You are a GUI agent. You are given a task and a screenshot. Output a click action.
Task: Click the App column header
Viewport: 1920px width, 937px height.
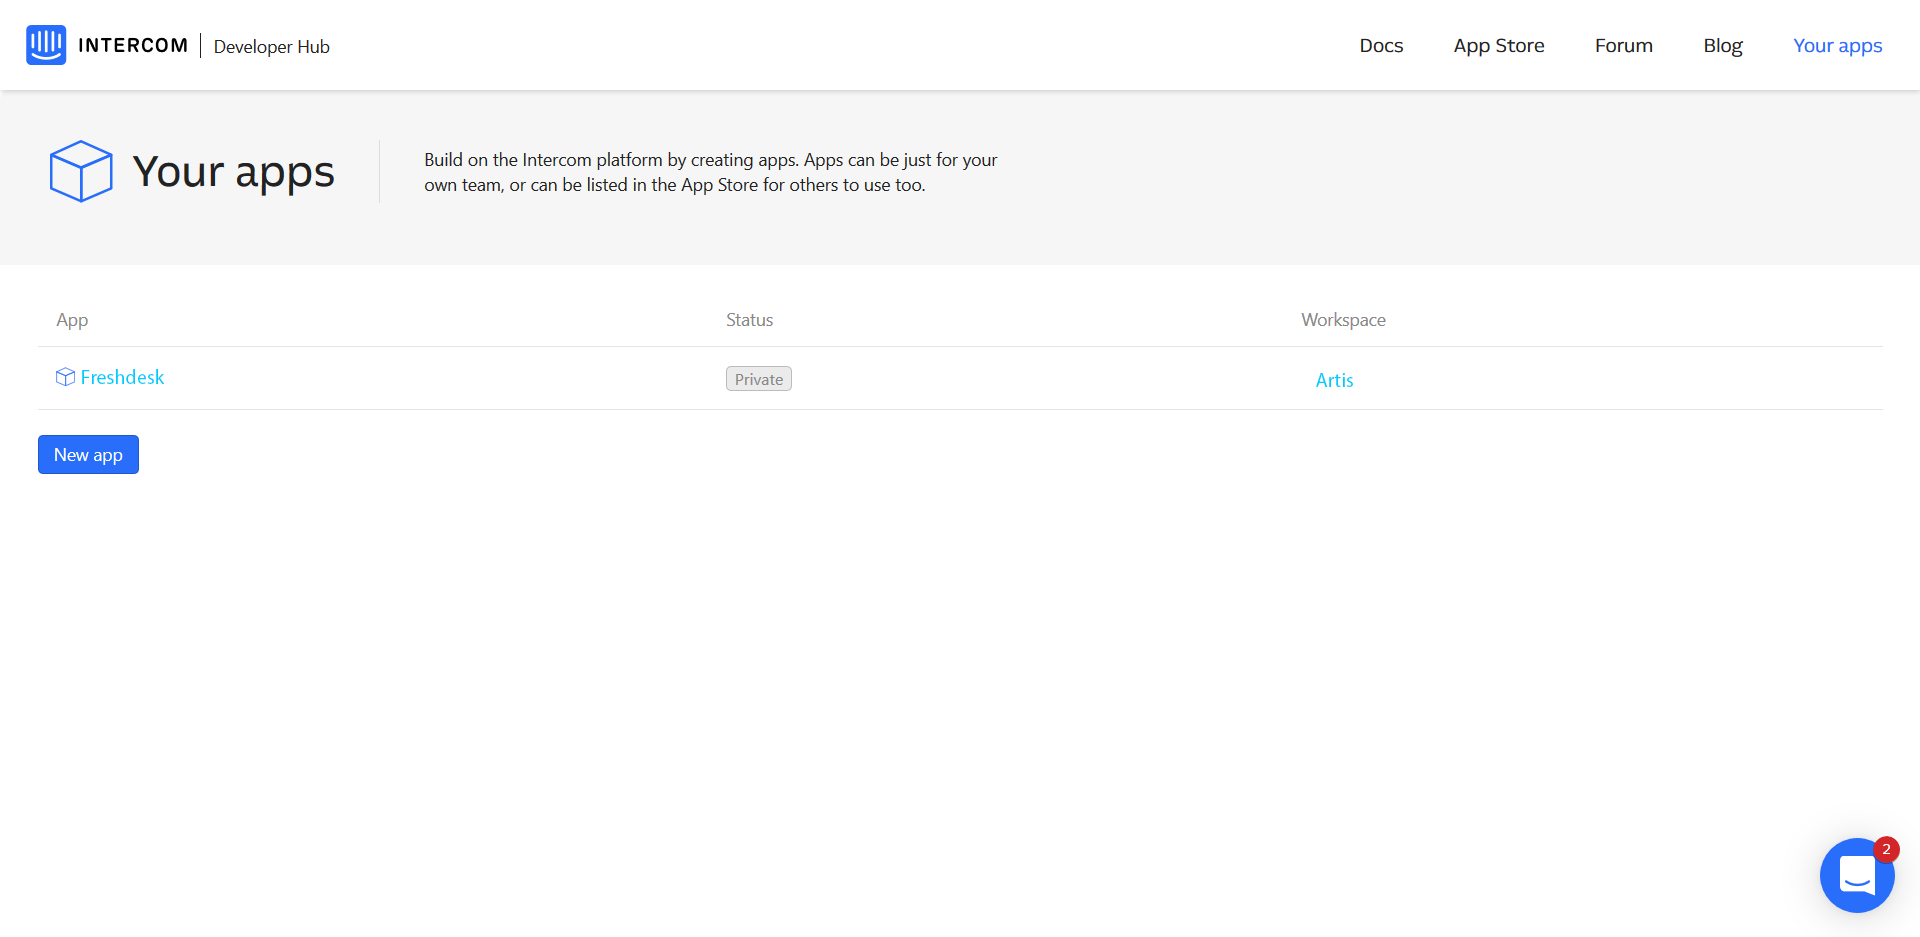[x=72, y=320]
